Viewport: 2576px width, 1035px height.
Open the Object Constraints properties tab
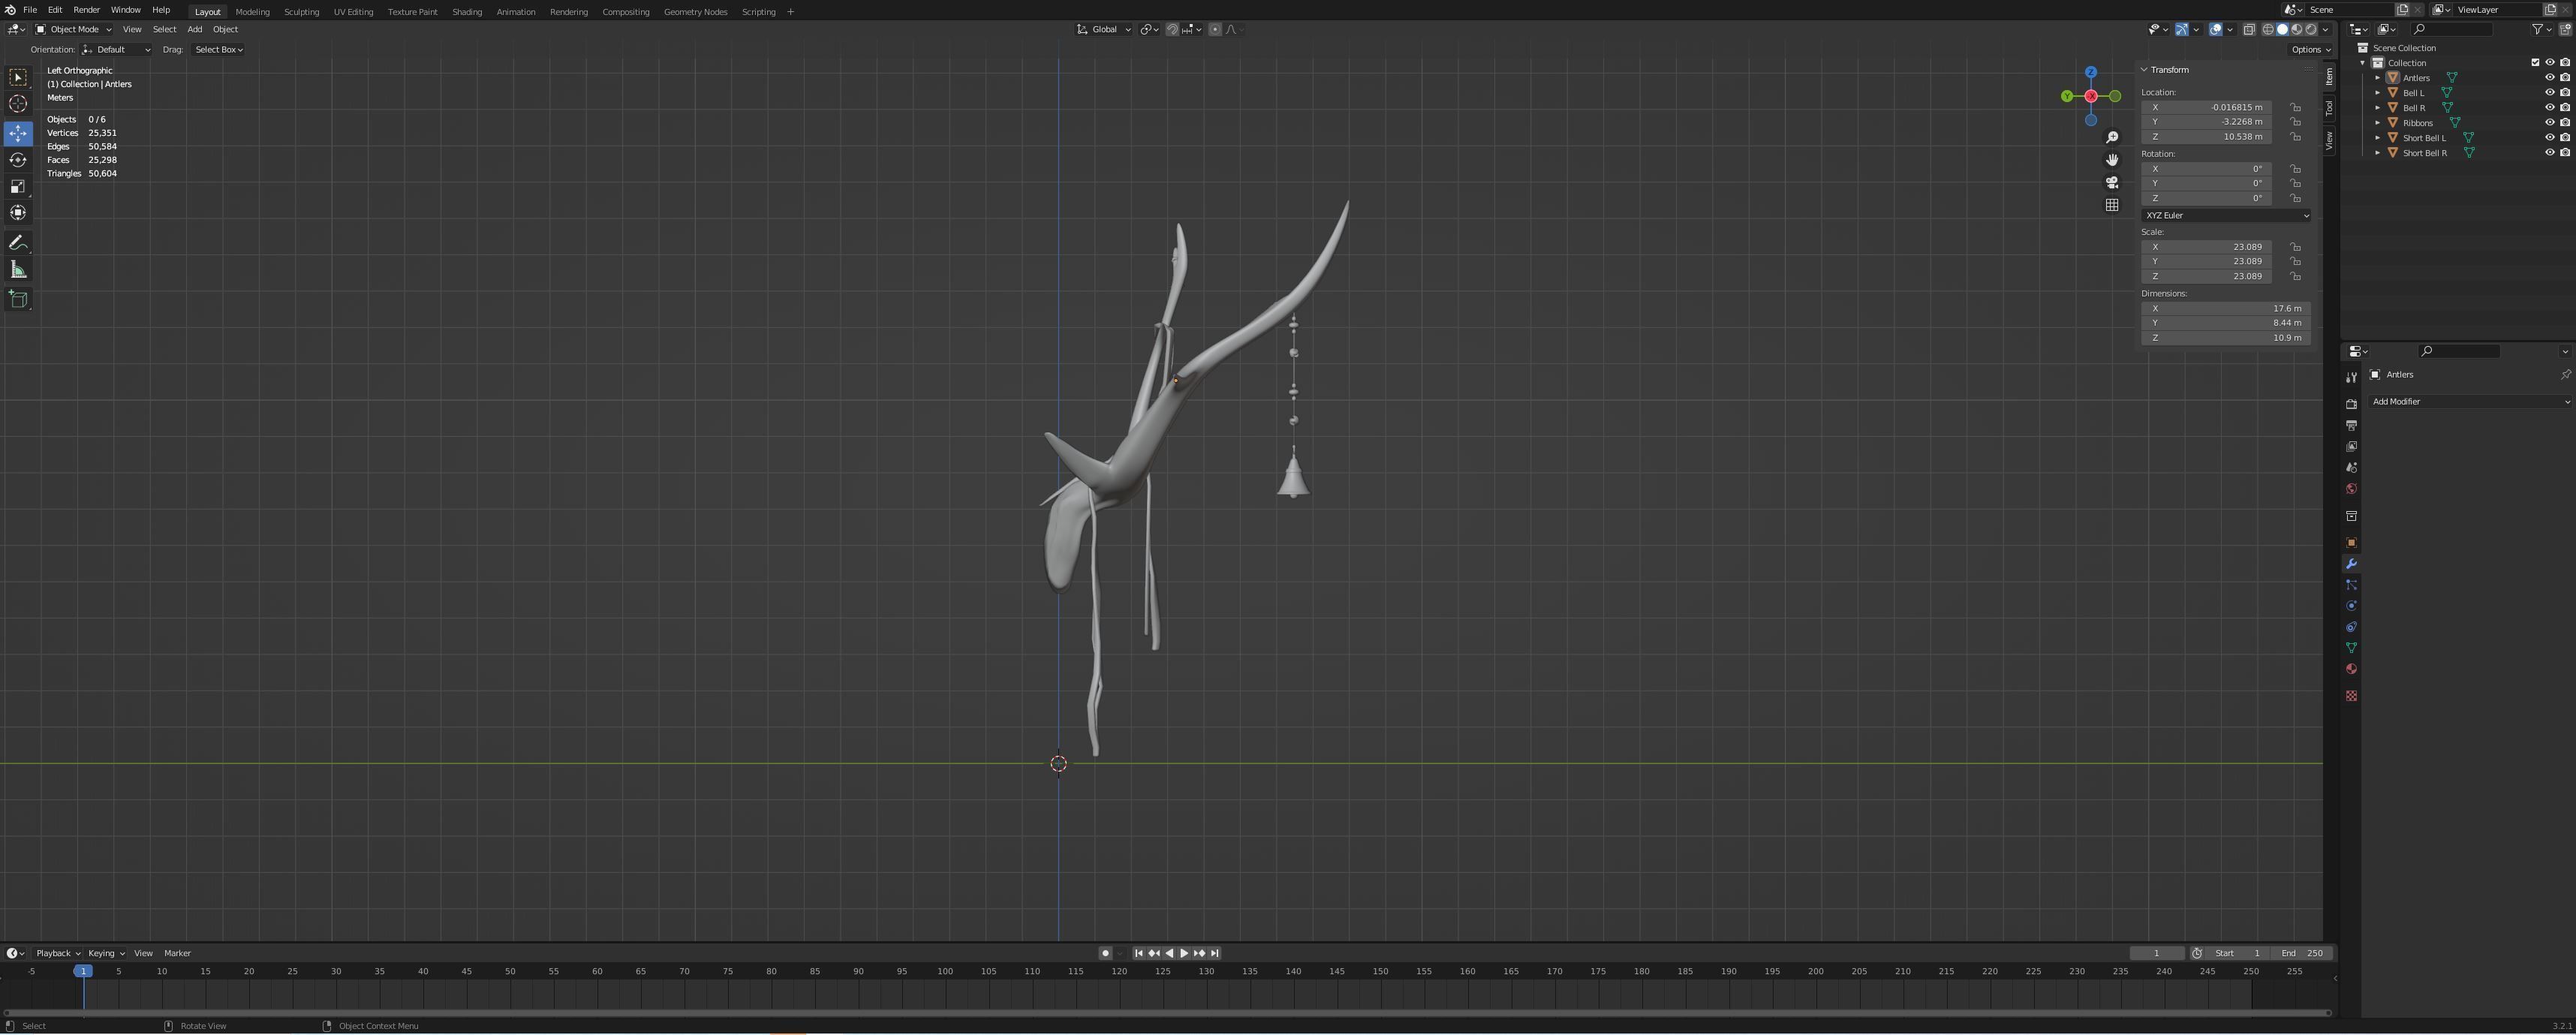2351,627
